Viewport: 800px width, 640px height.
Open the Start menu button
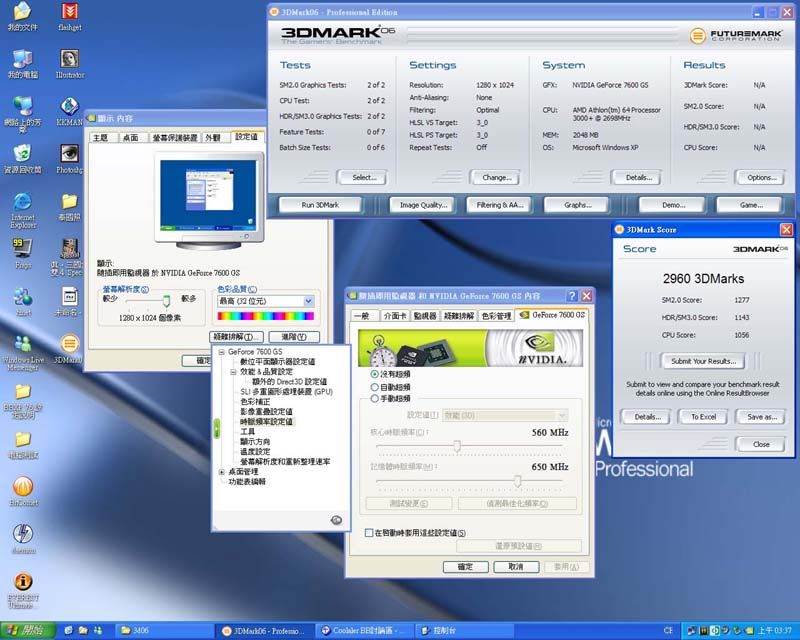click(27, 630)
